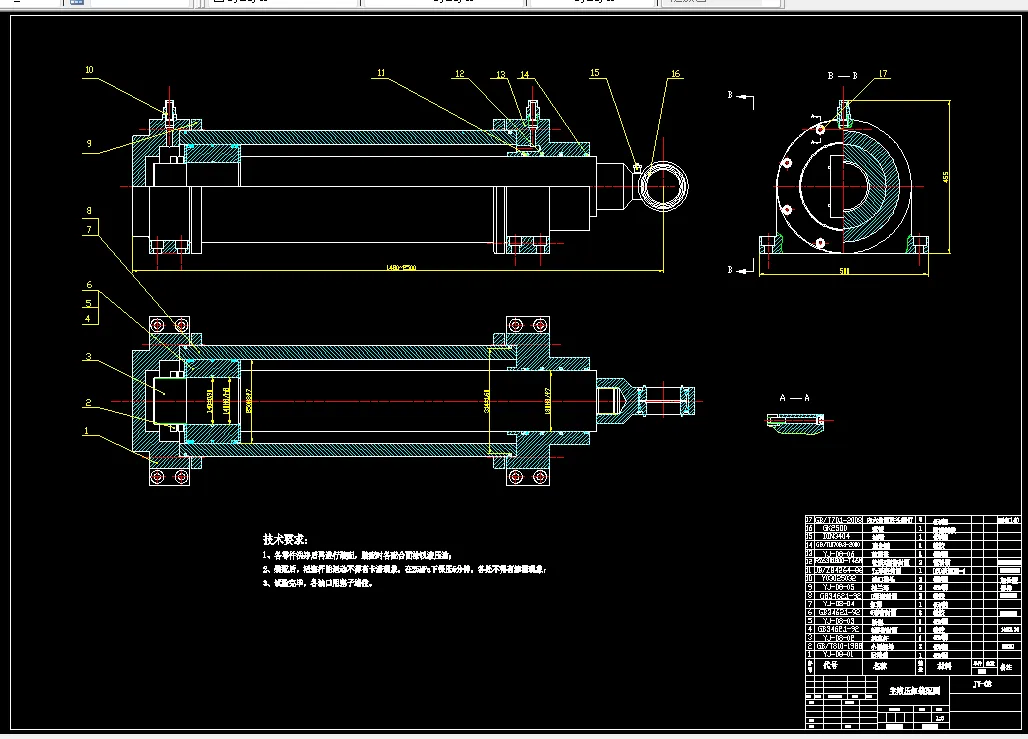
Task: Click "YJ-08-01" code in parts list
Action: tap(839, 654)
